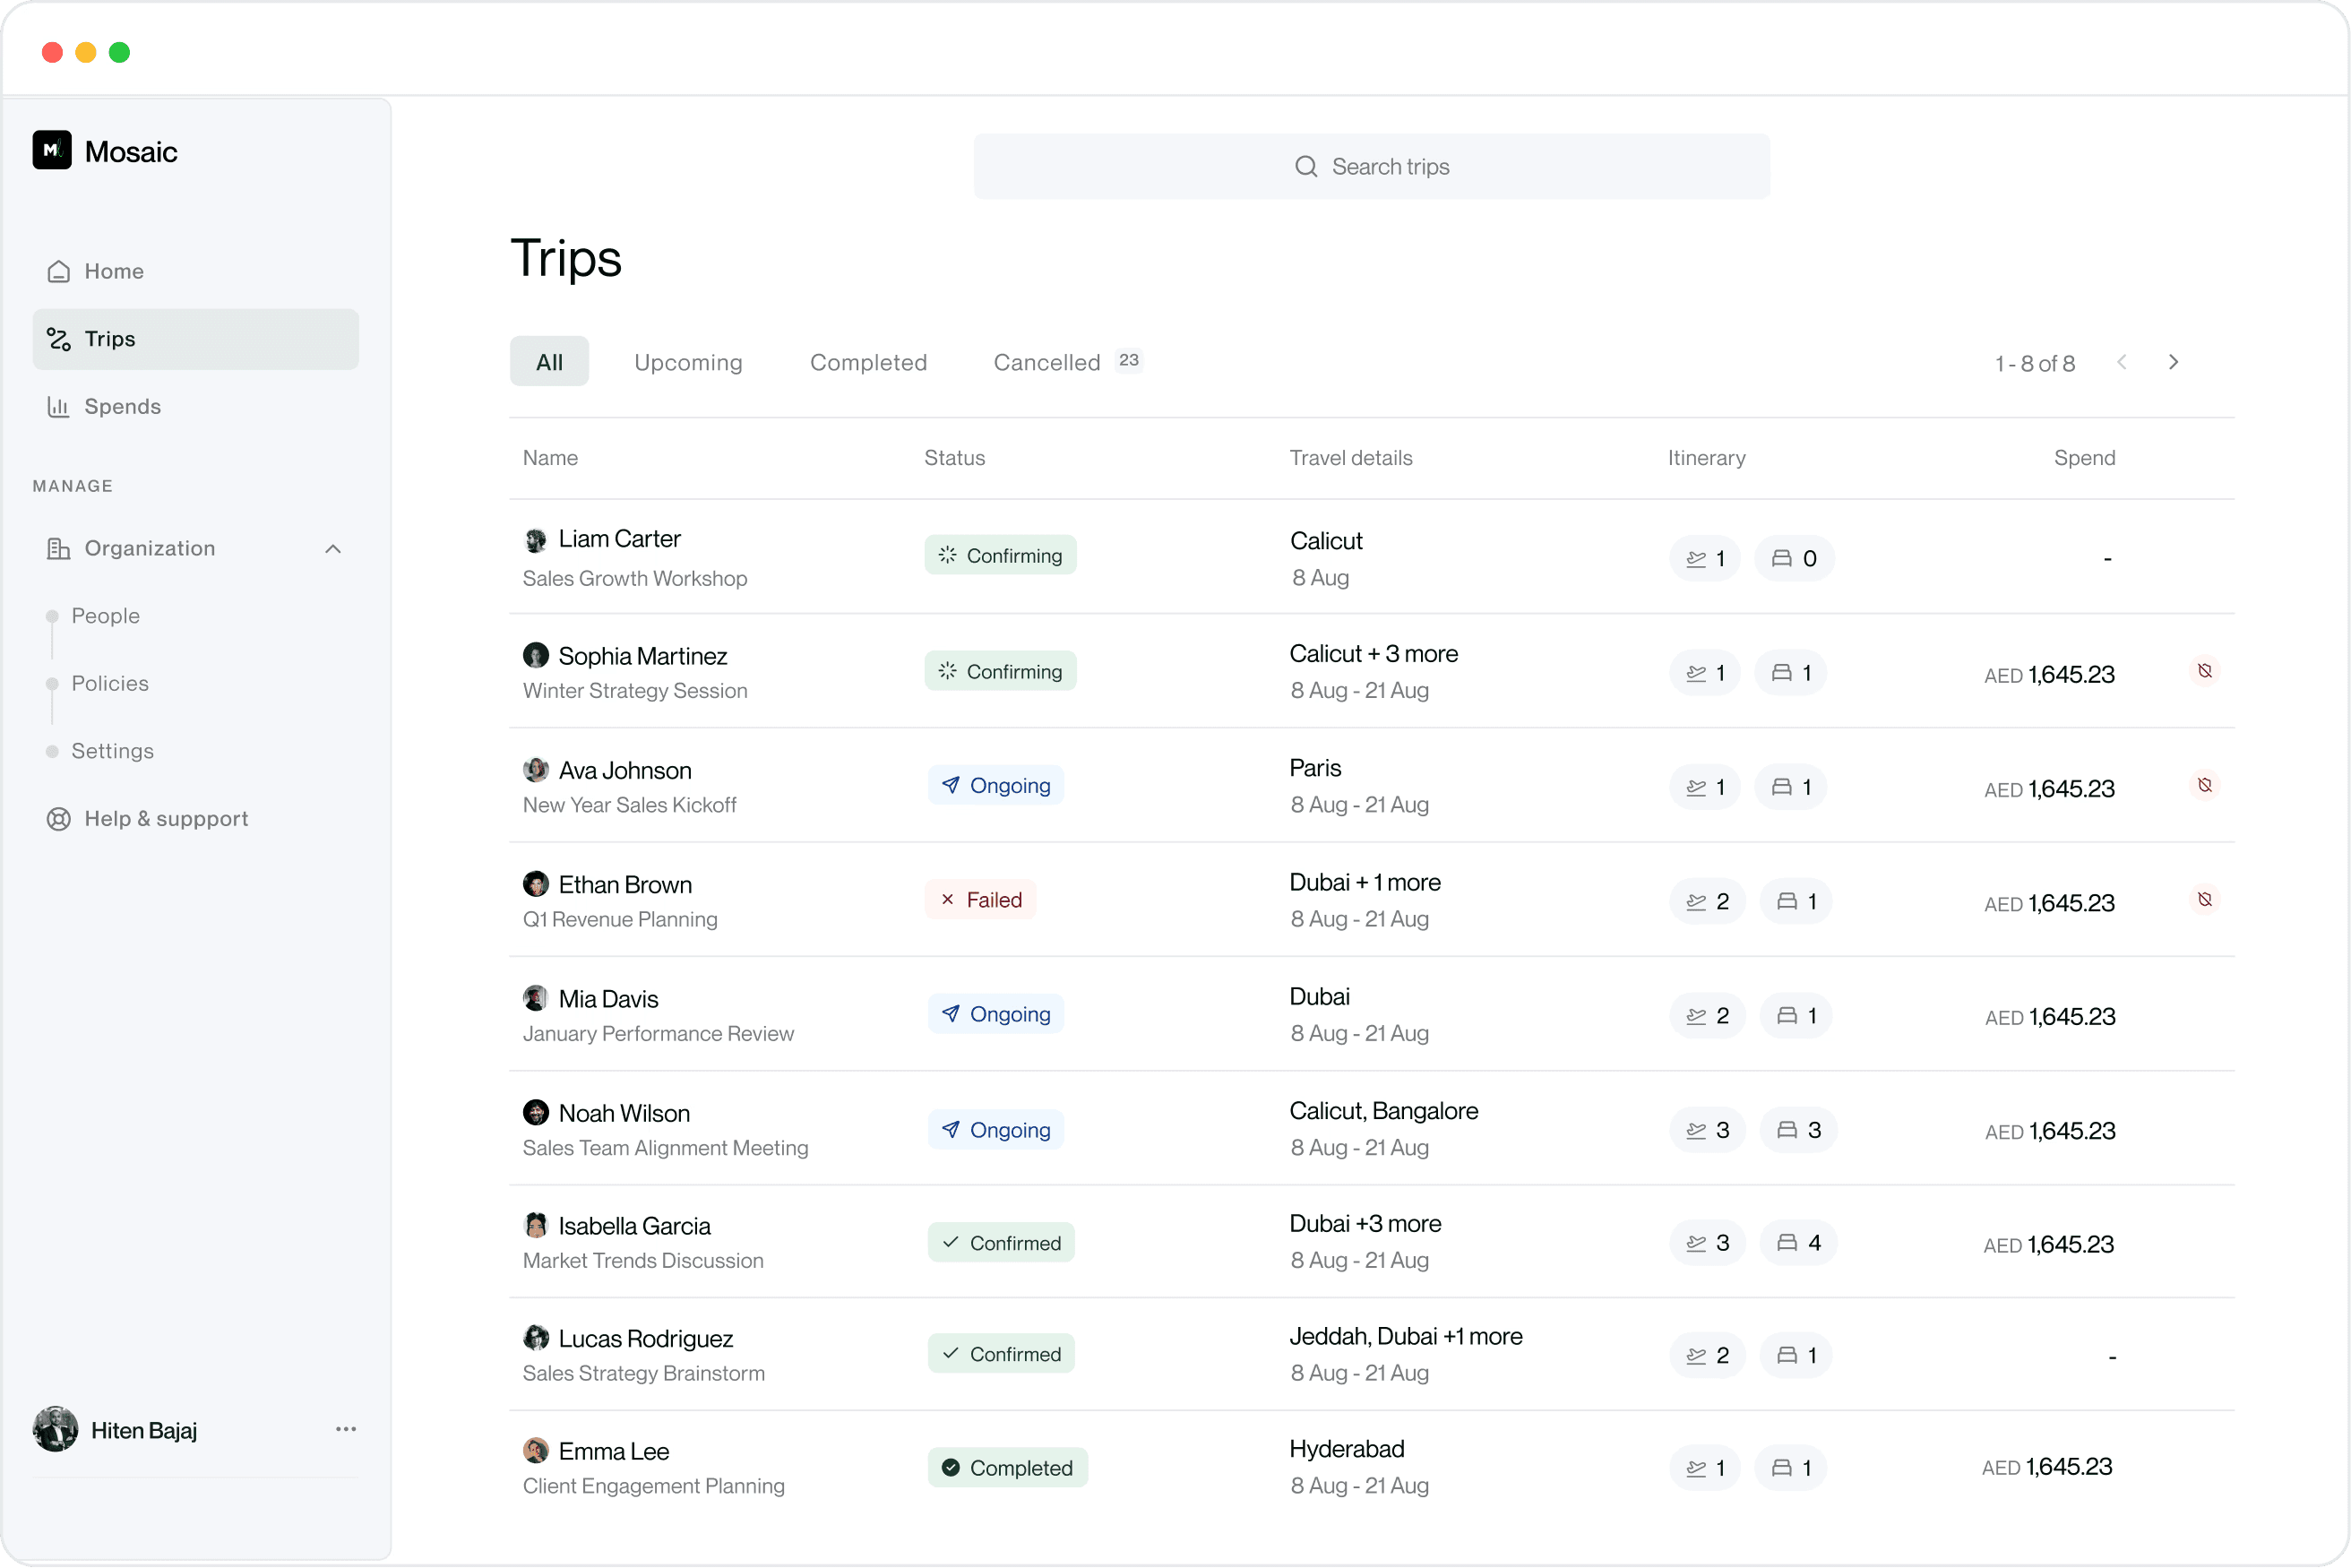Screen dimensions: 2351x1568
Task: Switch to the Cancelled tab
Action: pos(1046,362)
